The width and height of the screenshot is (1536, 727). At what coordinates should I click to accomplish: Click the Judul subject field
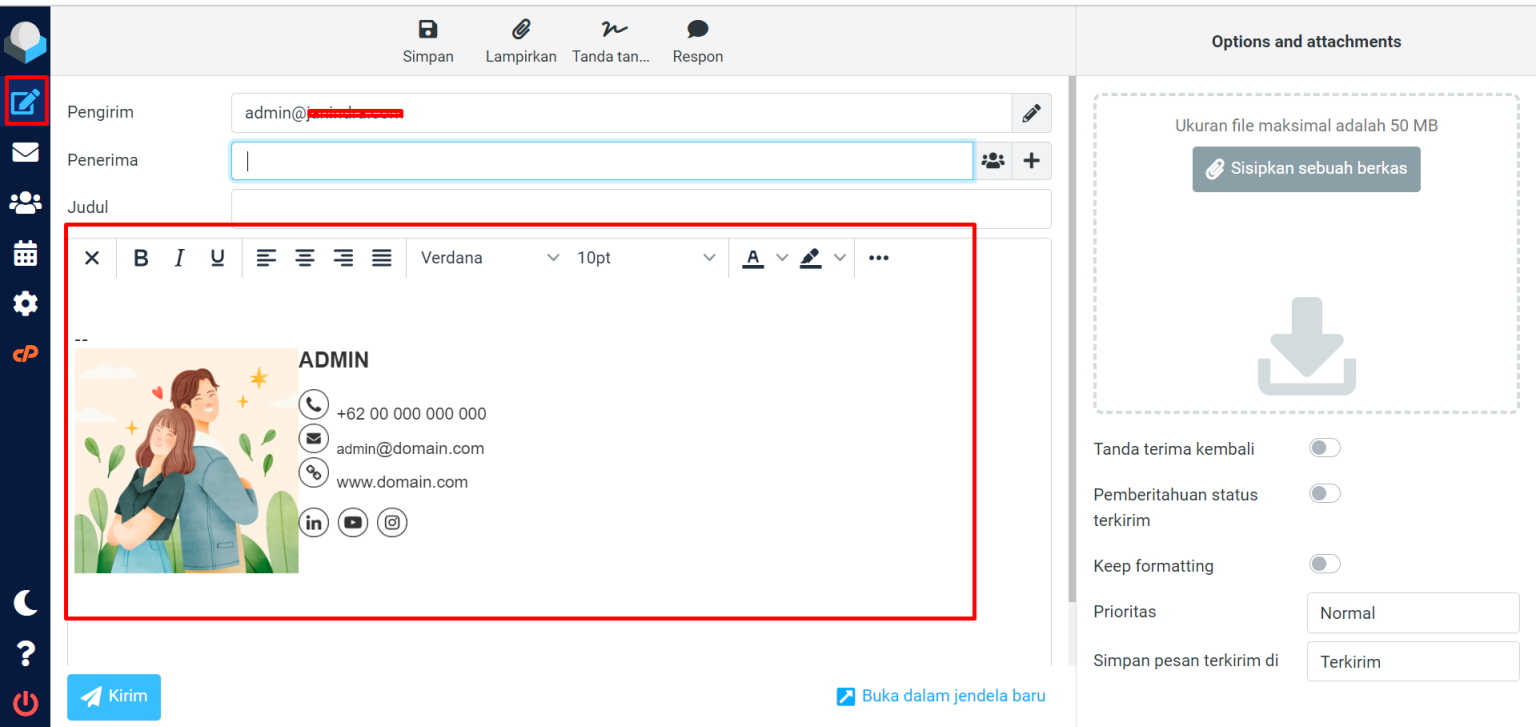pos(641,209)
